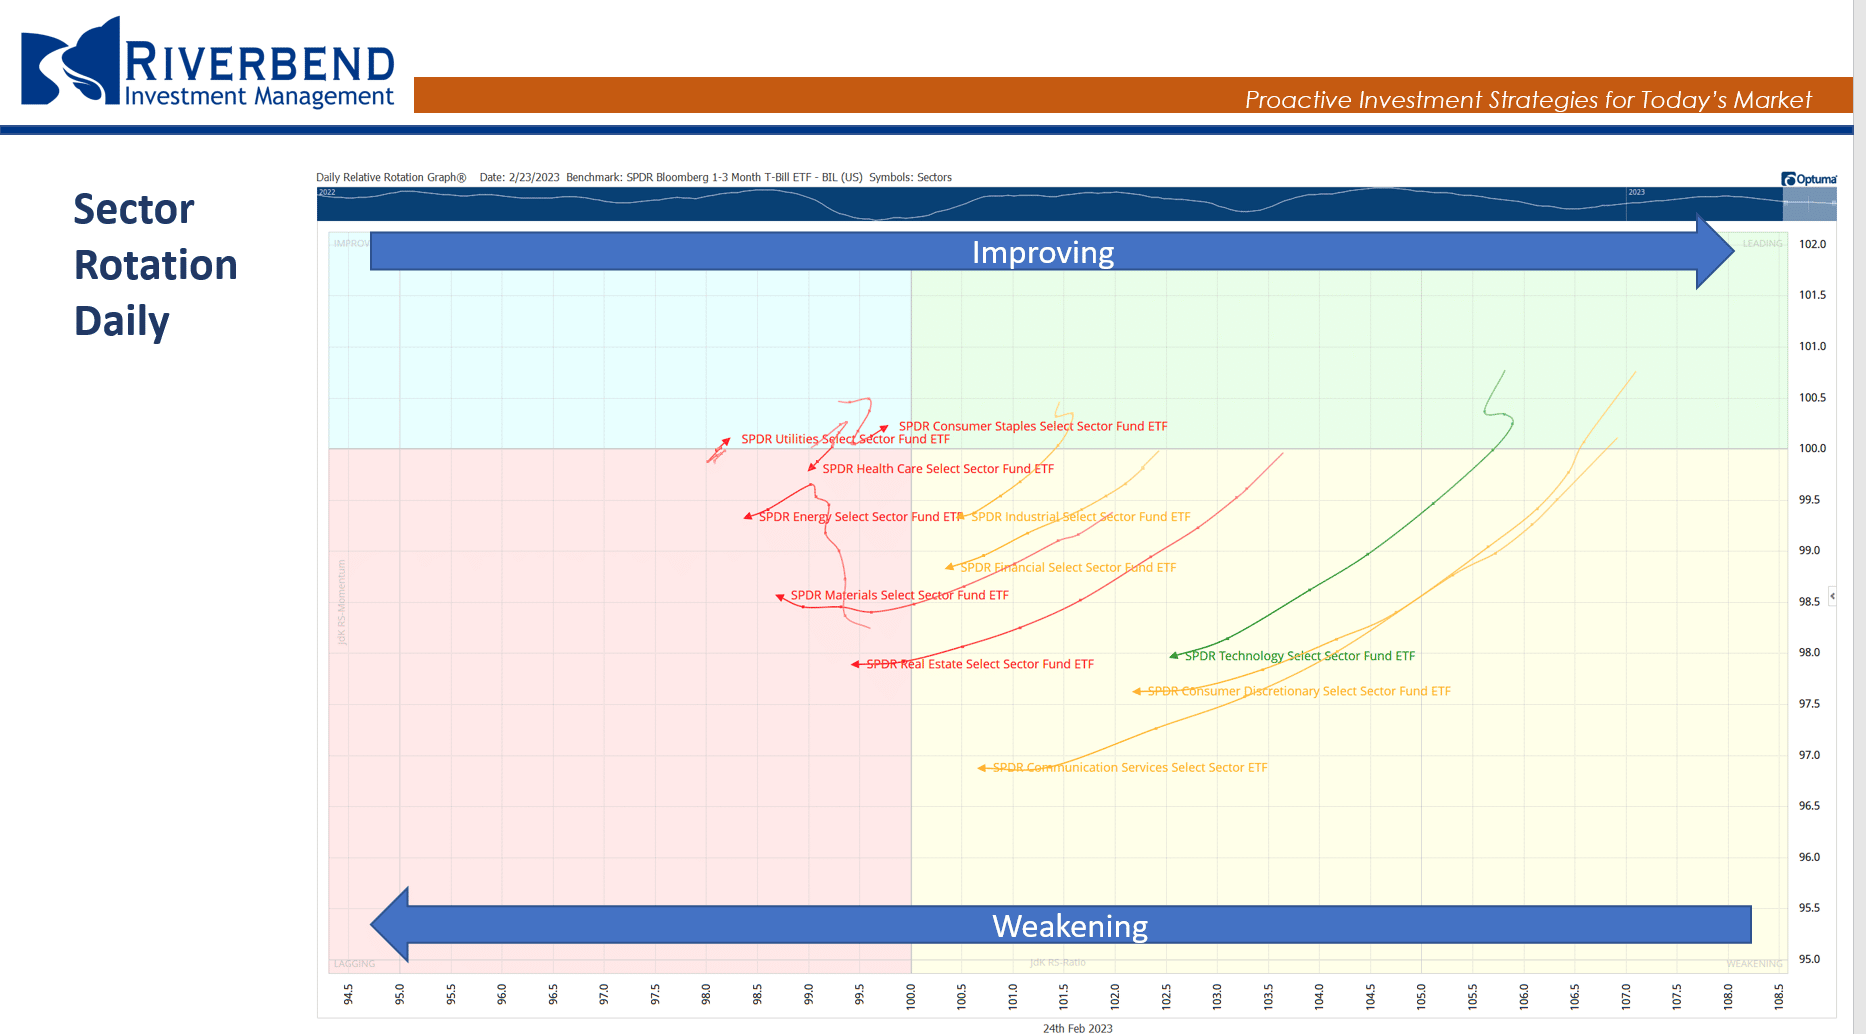Click the Proactive Investment Strategies tagline
This screenshot has width=1866, height=1034.
pos(1527,100)
